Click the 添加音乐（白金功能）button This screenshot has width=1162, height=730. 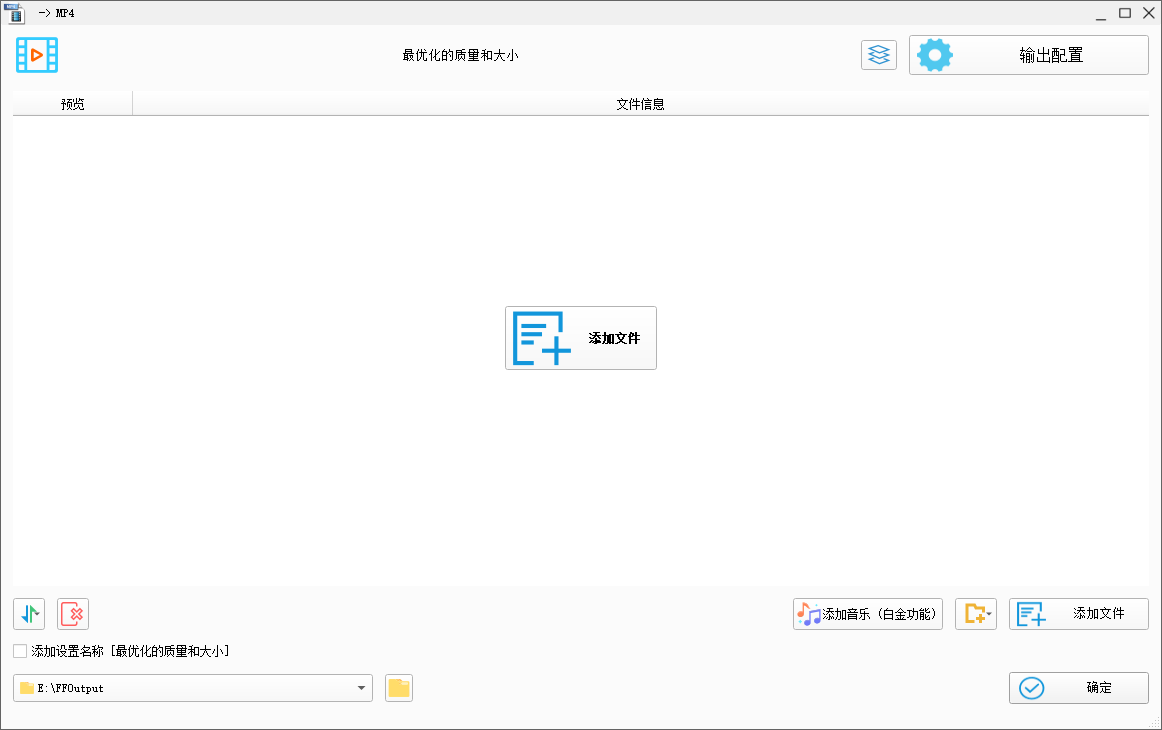click(x=867, y=614)
